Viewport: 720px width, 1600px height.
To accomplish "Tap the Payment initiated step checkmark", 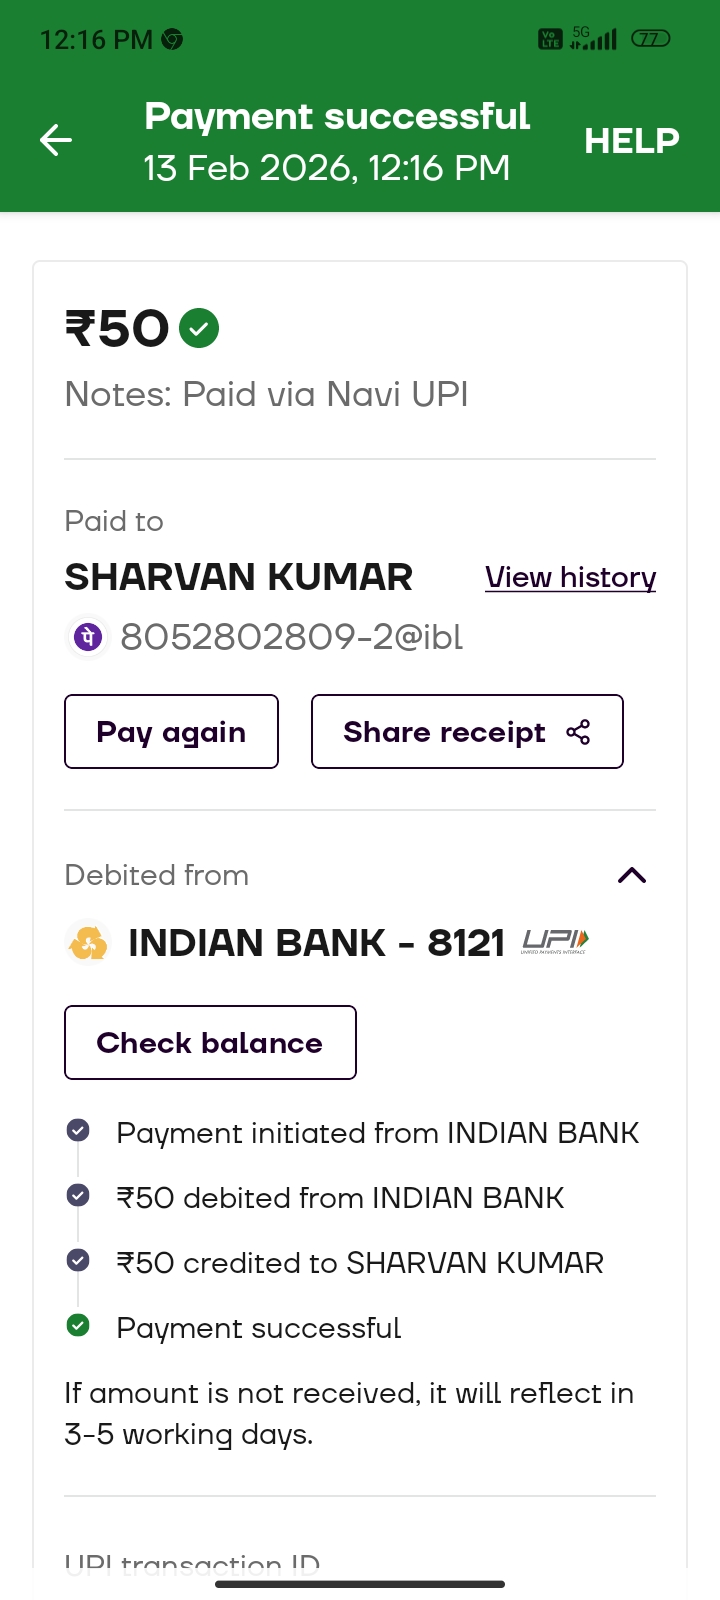I will point(78,1131).
